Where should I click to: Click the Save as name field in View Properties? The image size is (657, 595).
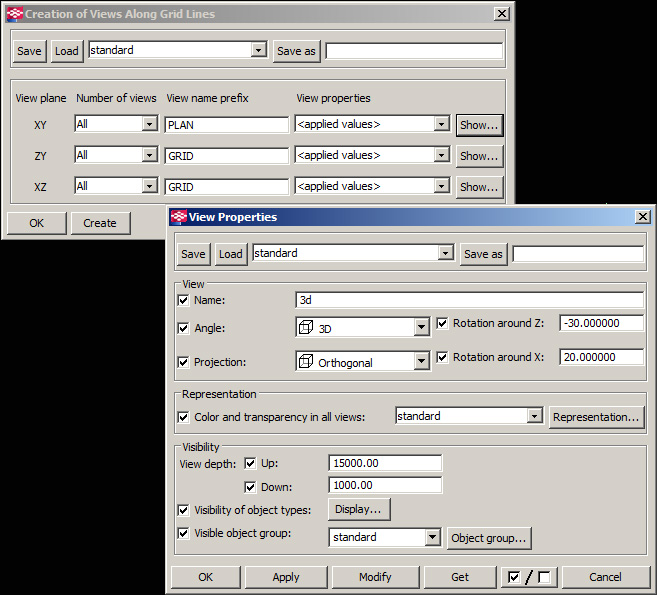[578, 254]
